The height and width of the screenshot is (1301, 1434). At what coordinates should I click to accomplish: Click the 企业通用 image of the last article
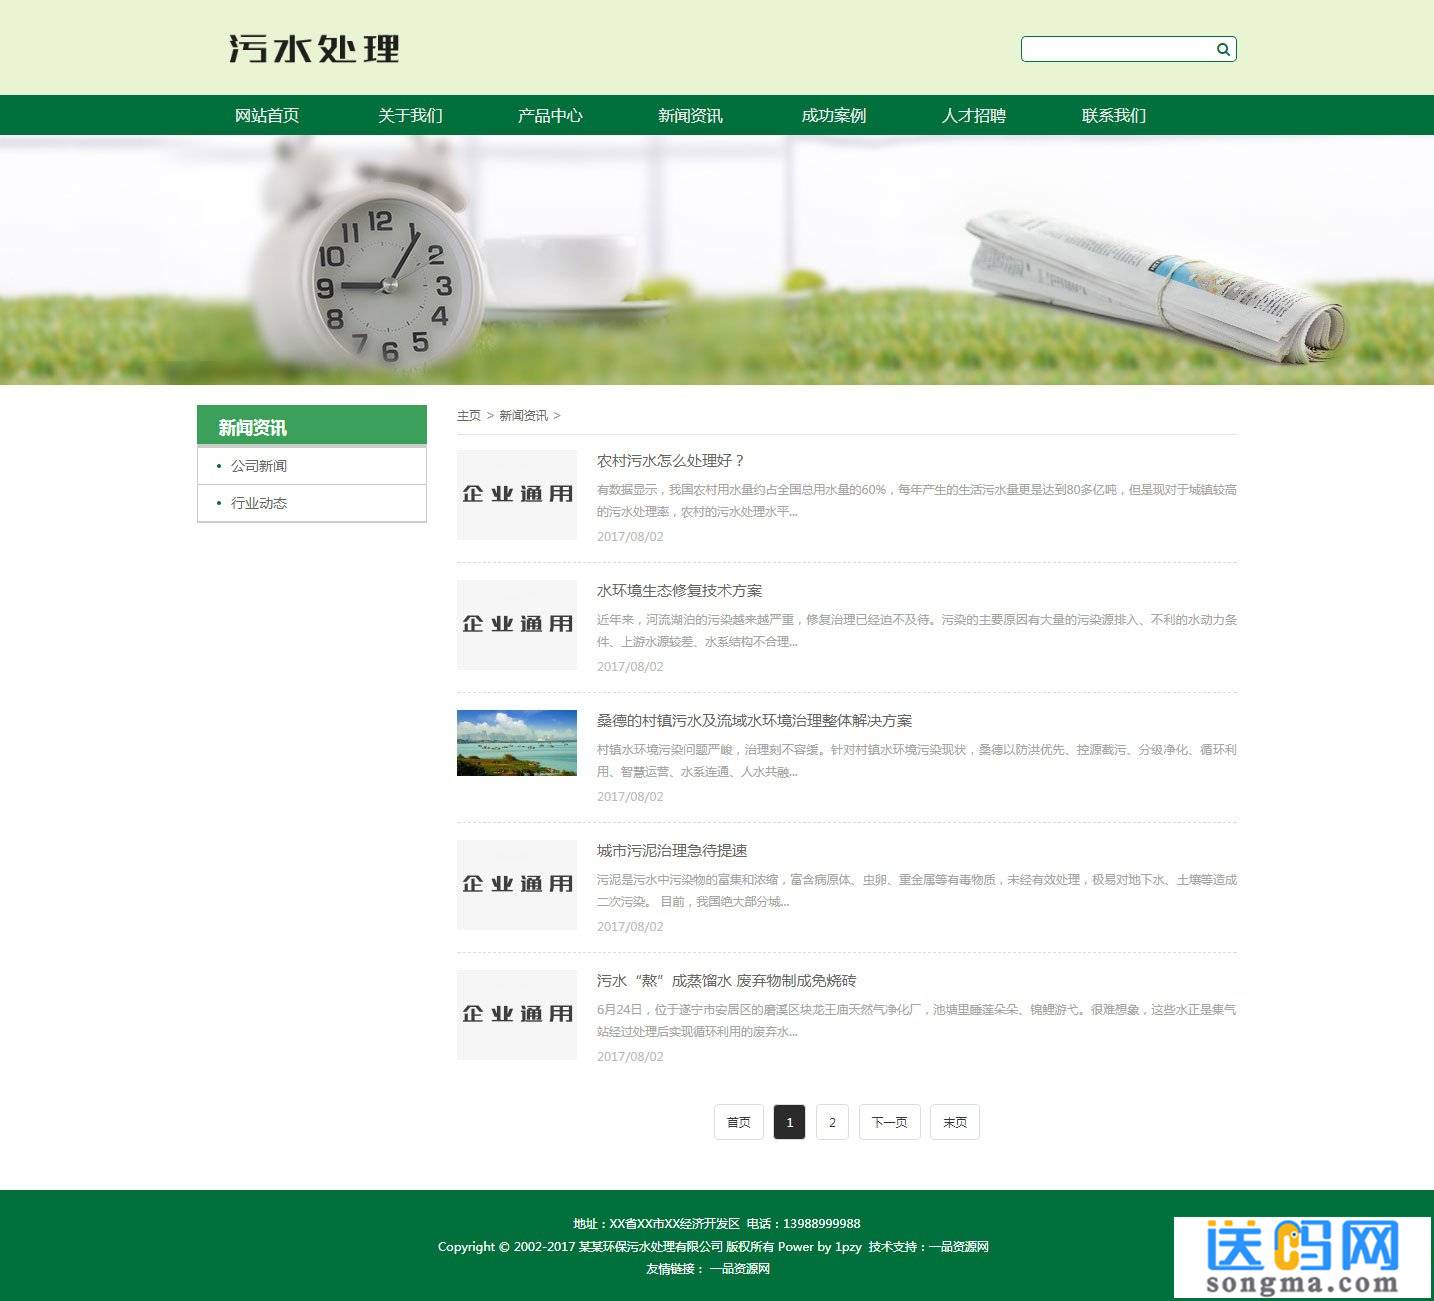(x=516, y=1015)
